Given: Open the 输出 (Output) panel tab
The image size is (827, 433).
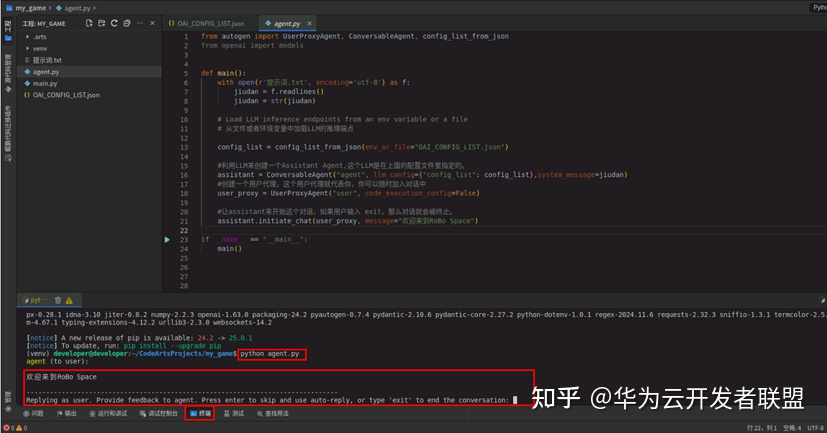Looking at the screenshot, I should (67, 413).
